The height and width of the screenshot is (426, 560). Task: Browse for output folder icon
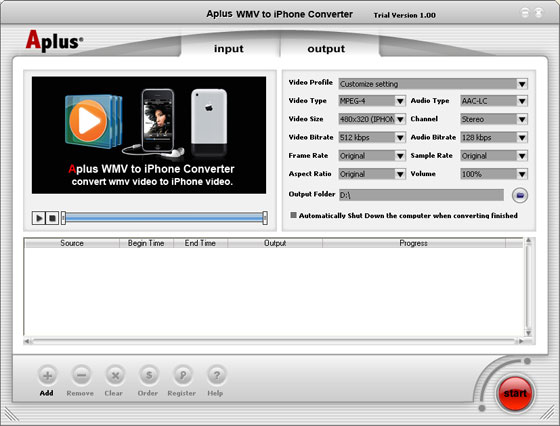coord(520,195)
